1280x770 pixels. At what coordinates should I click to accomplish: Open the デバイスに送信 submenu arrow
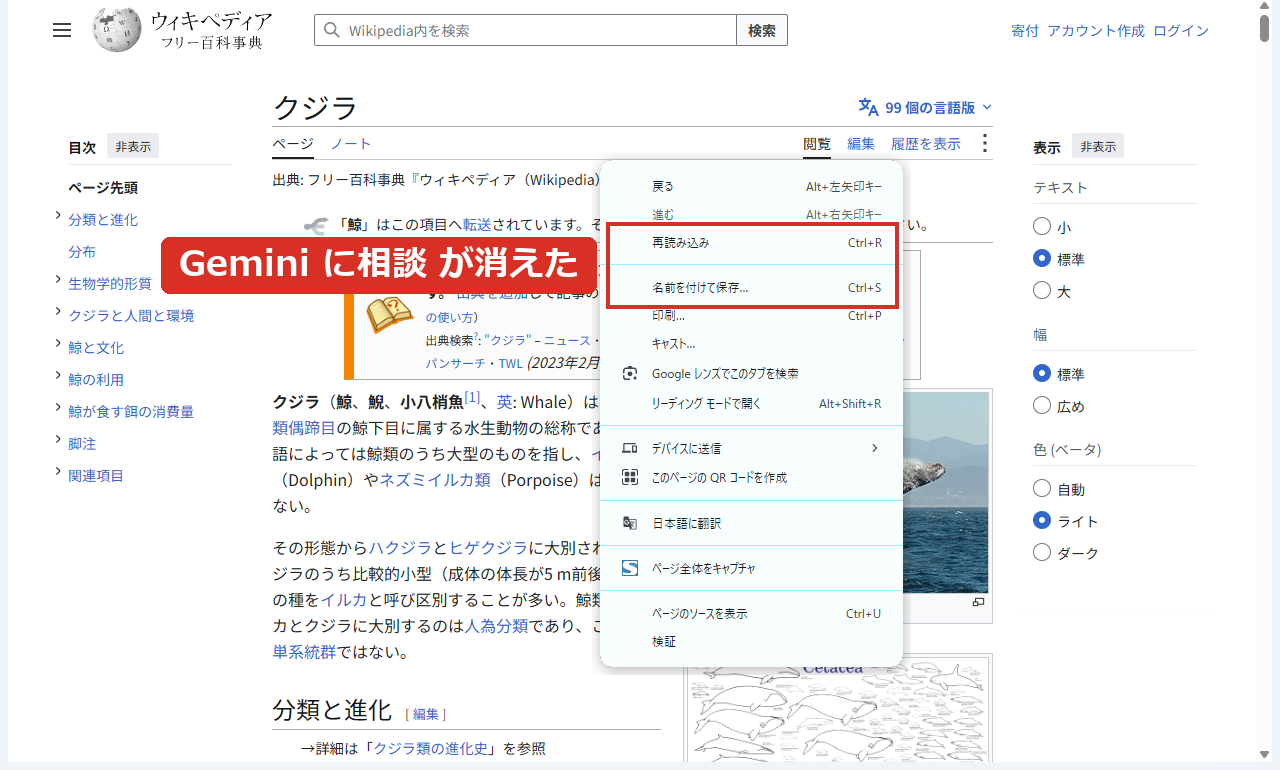874,448
